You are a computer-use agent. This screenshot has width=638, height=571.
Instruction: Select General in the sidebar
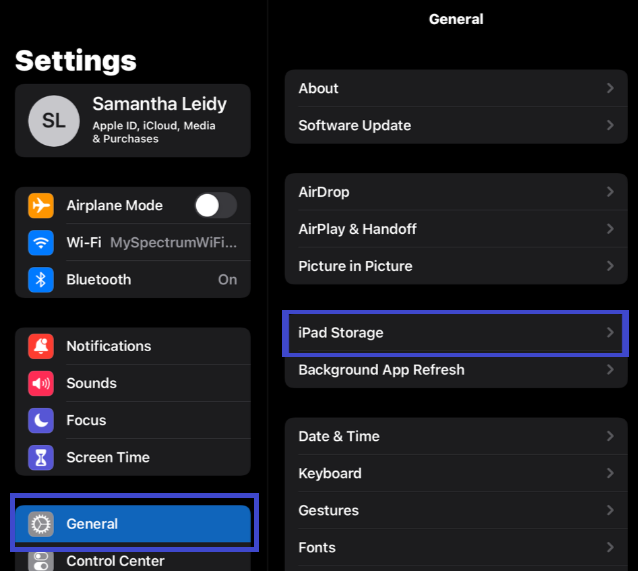pyautogui.click(x=133, y=524)
